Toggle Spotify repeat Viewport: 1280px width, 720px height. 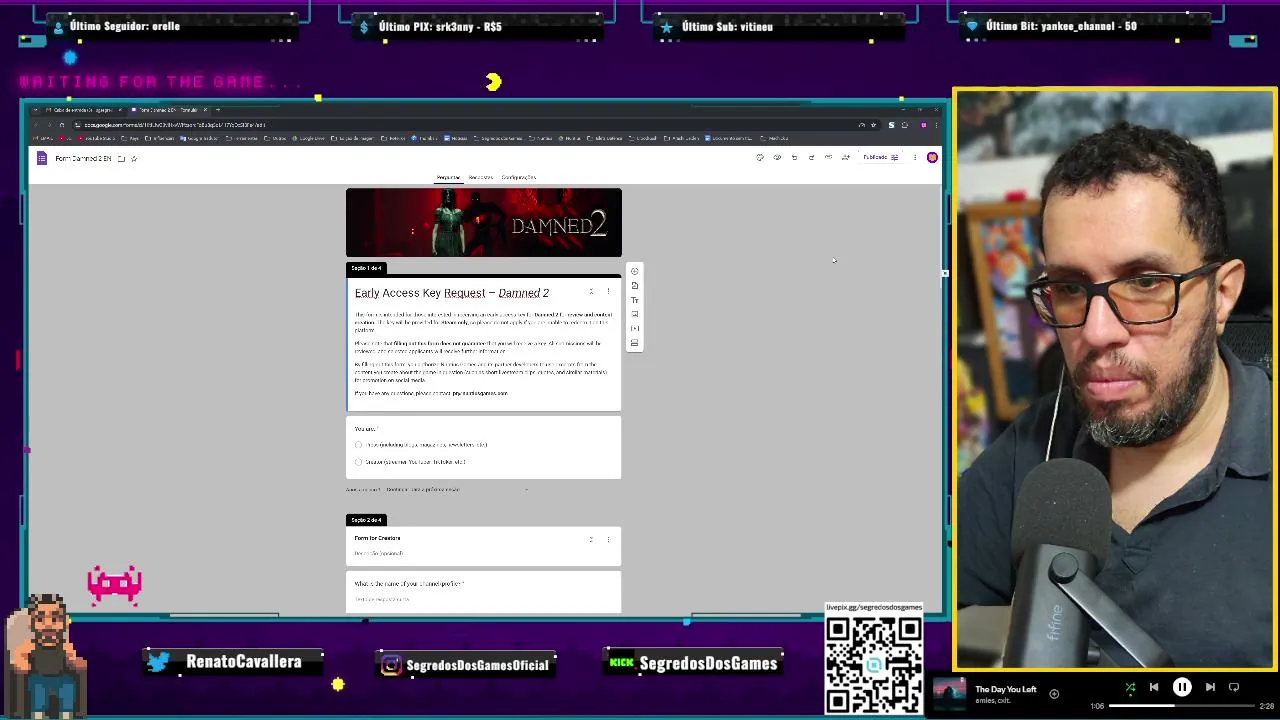pyautogui.click(x=1234, y=687)
